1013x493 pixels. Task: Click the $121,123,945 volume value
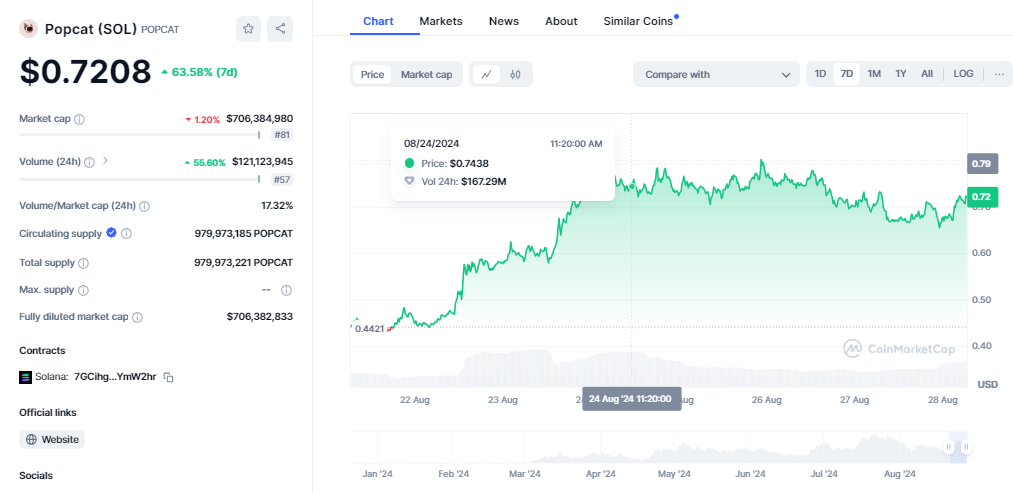pyautogui.click(x=262, y=162)
